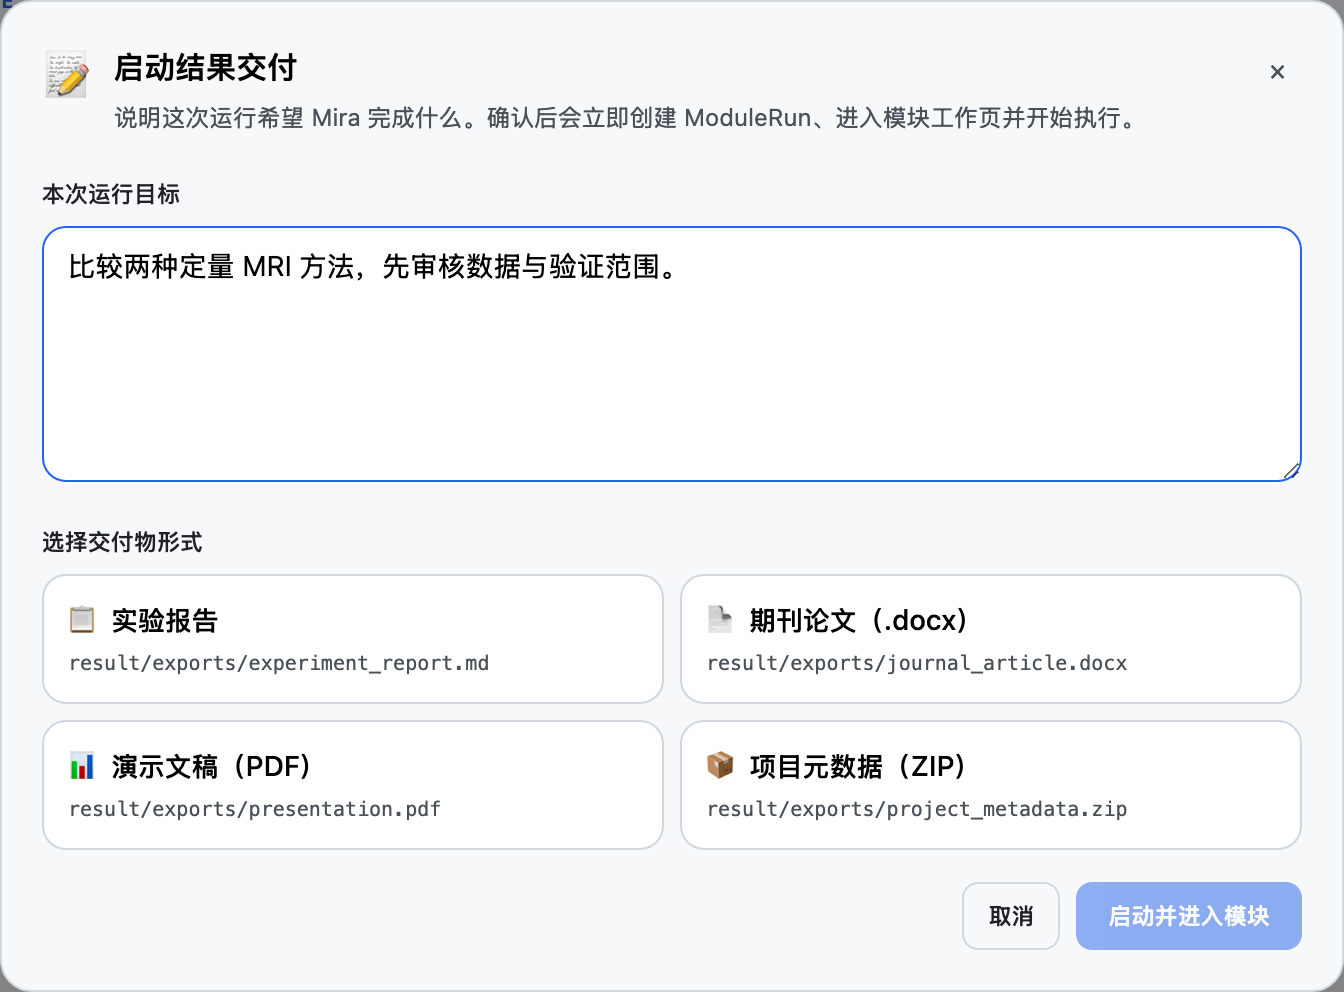Select the 期刊论文 (.docx) deliverable card
Screen dimensions: 1344x992
991,639
